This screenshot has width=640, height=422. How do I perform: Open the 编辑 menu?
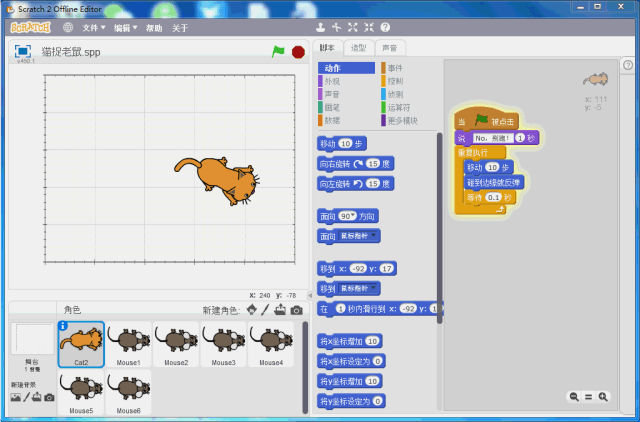pos(125,28)
